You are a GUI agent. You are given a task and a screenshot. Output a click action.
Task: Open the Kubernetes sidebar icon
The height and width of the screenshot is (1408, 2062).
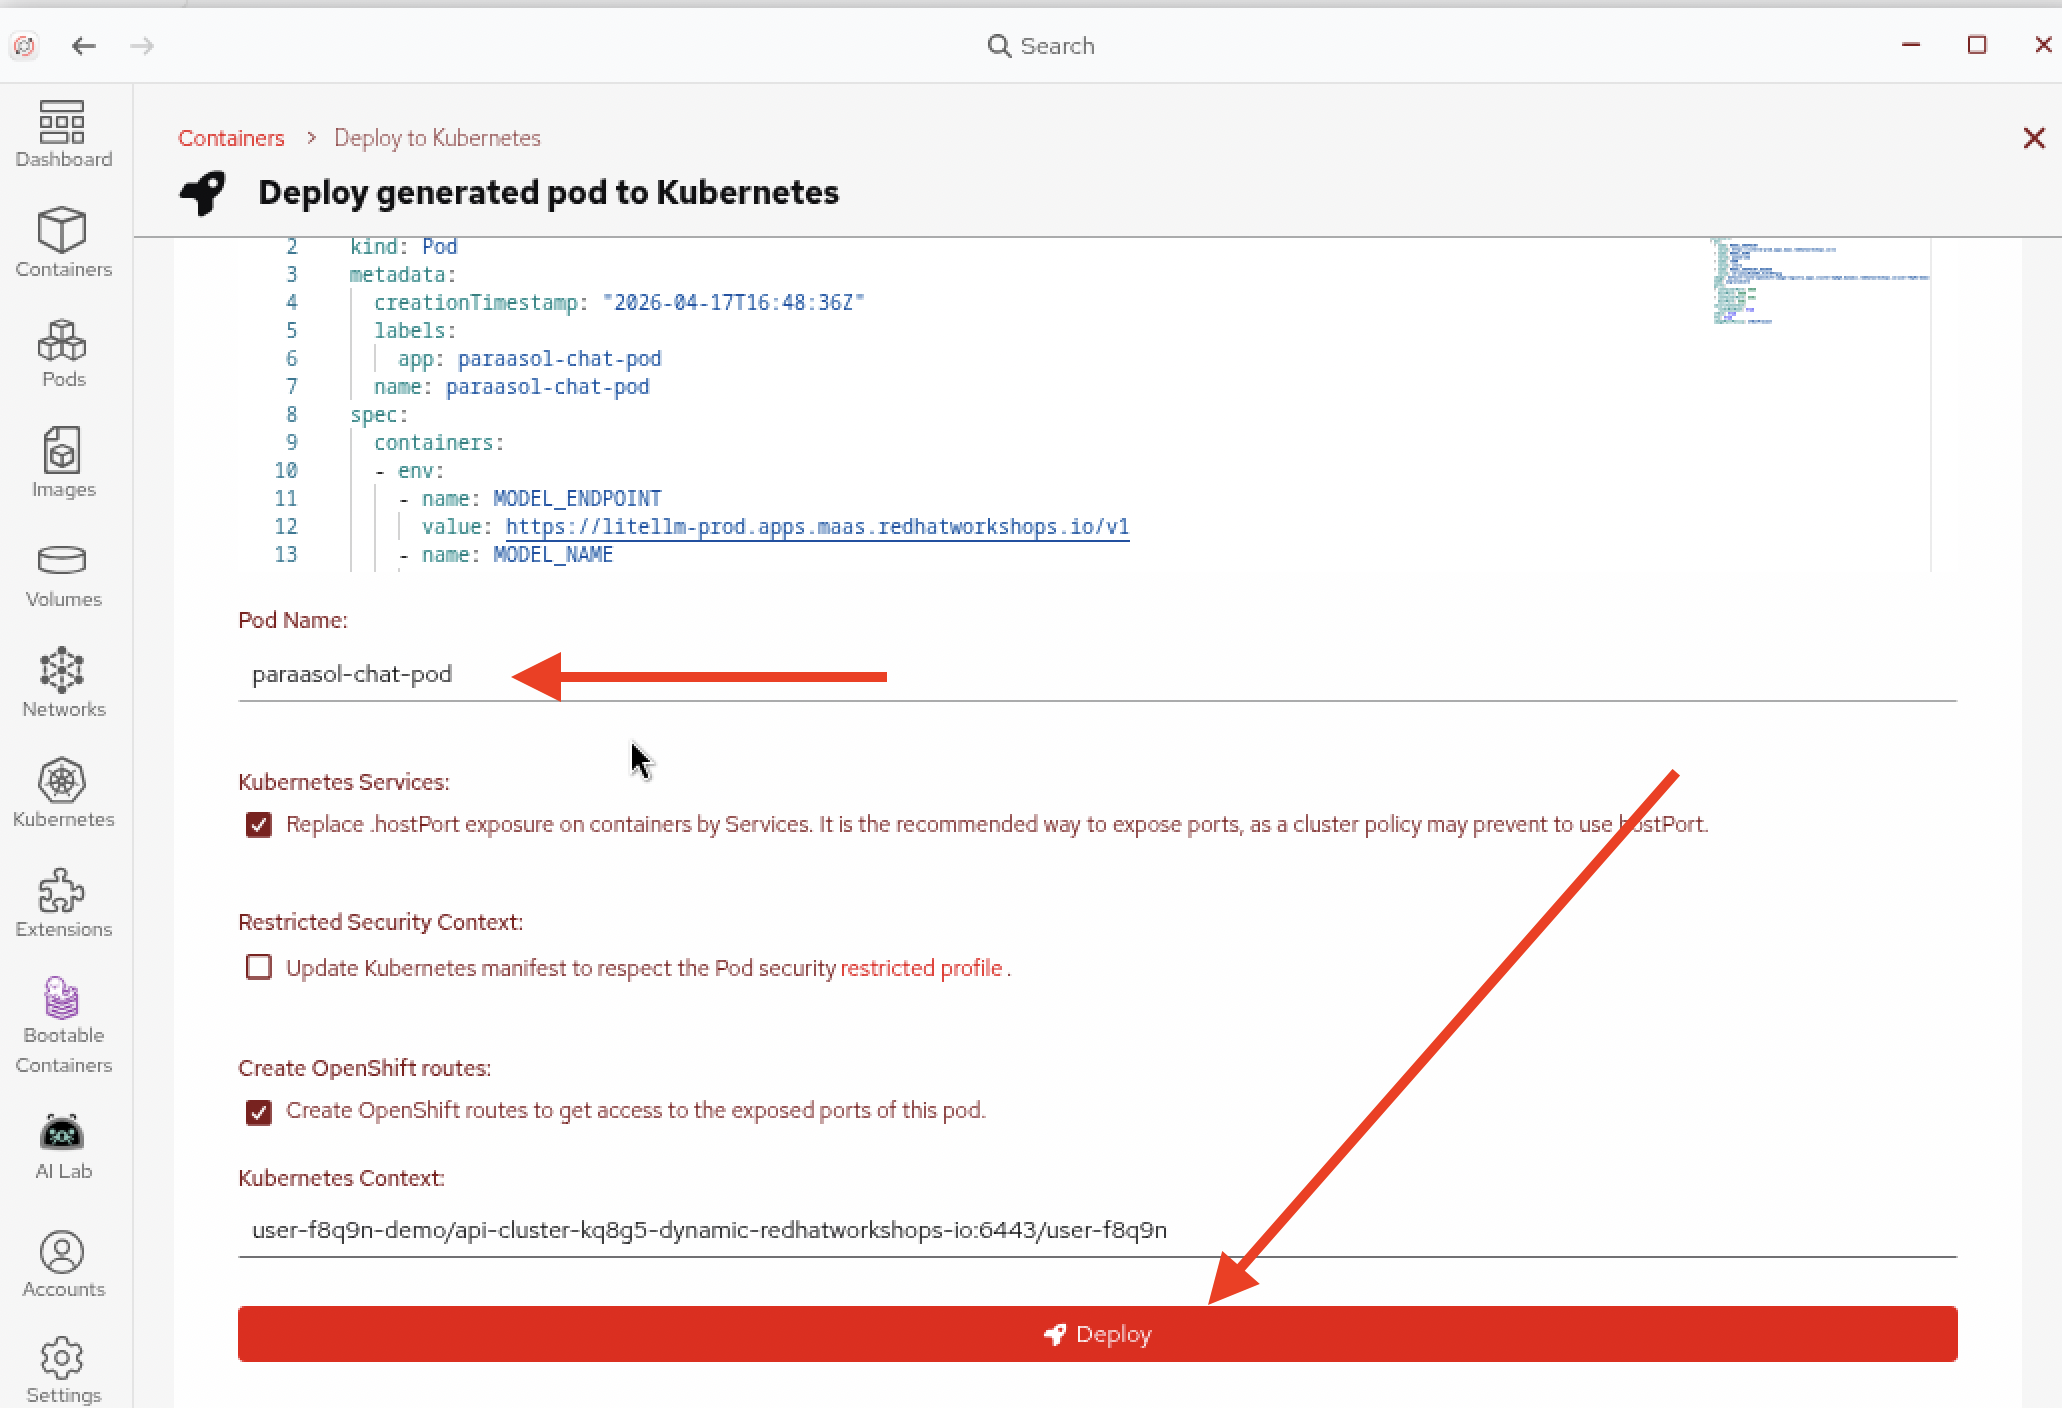pos(63,792)
